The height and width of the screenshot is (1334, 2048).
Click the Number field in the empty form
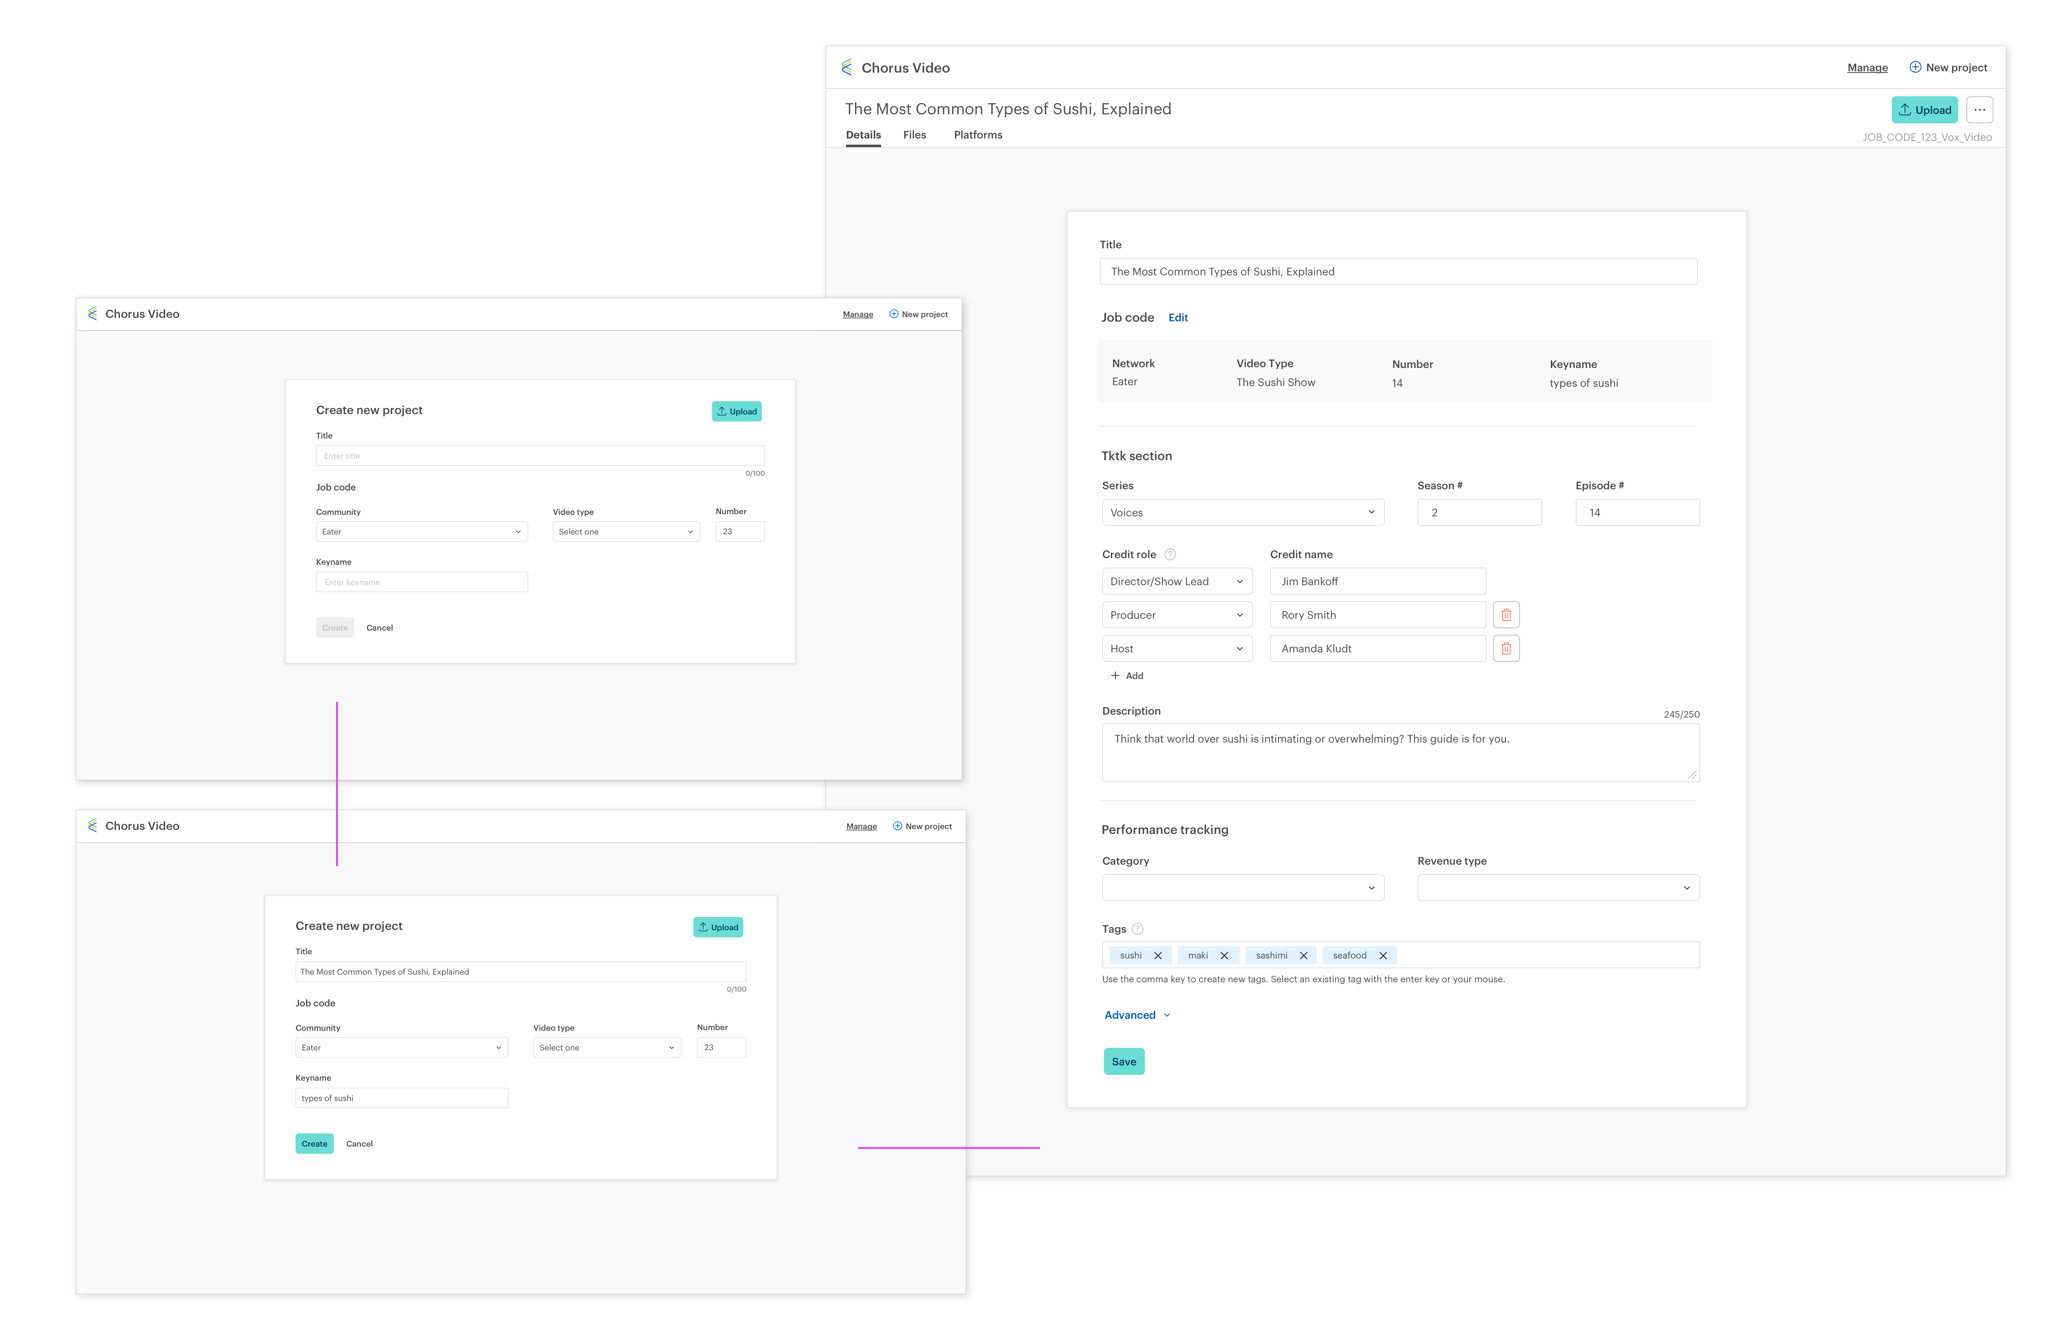click(740, 532)
